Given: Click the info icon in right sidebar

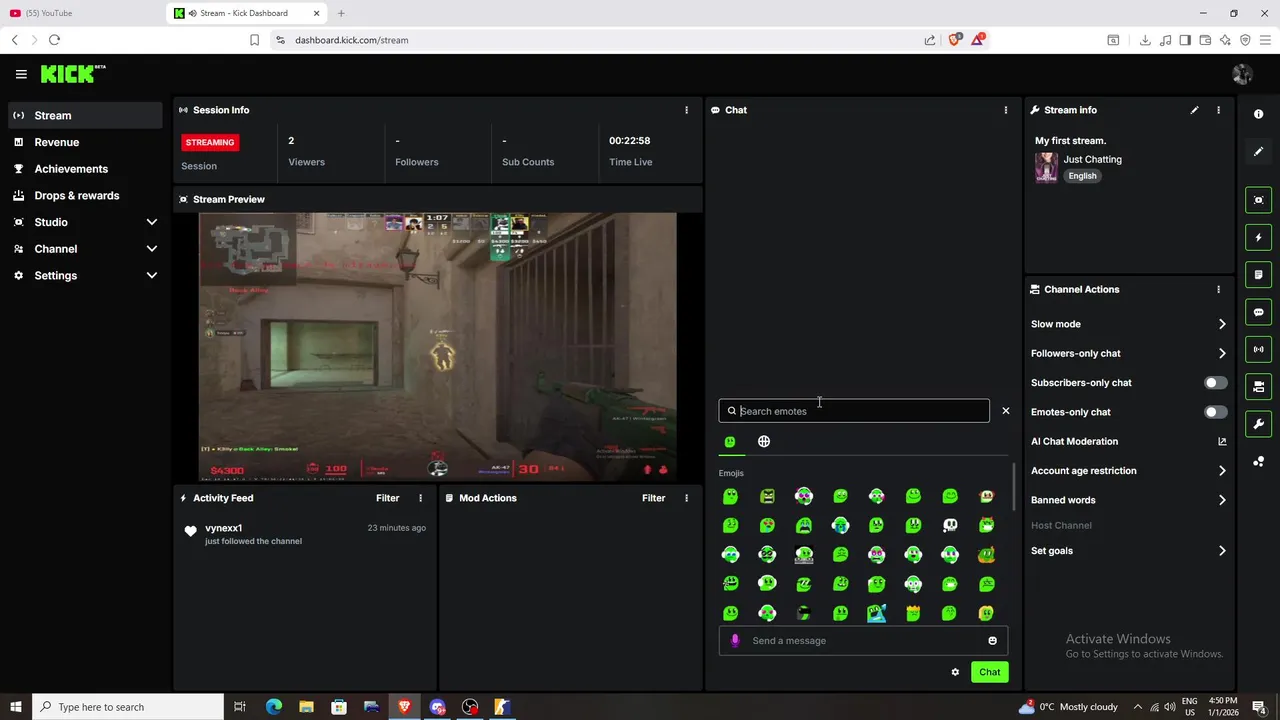Looking at the screenshot, I should coord(1258,114).
